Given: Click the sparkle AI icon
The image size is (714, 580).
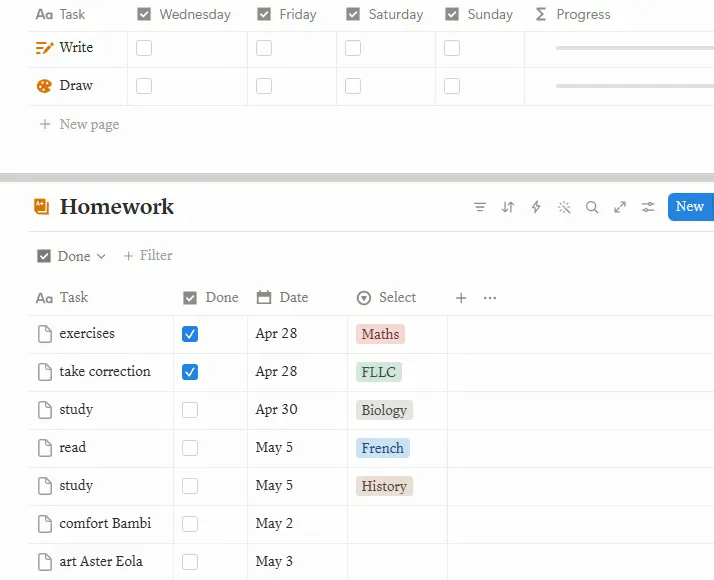Looking at the screenshot, I should pos(564,207).
